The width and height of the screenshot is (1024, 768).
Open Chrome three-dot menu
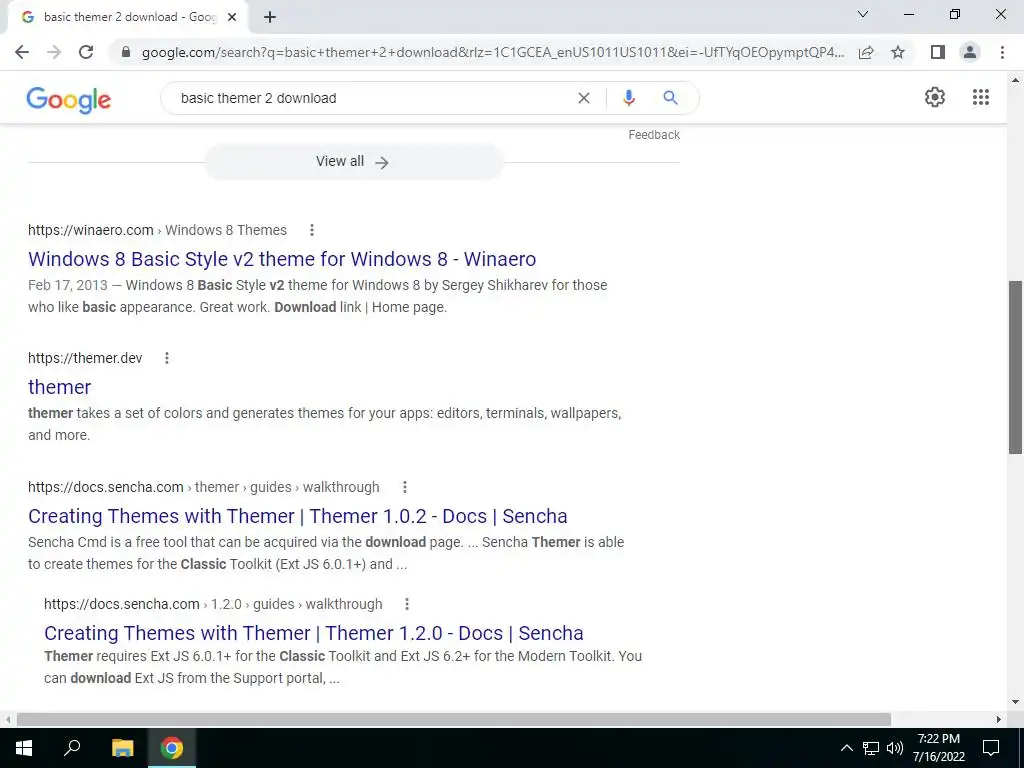(1002, 52)
